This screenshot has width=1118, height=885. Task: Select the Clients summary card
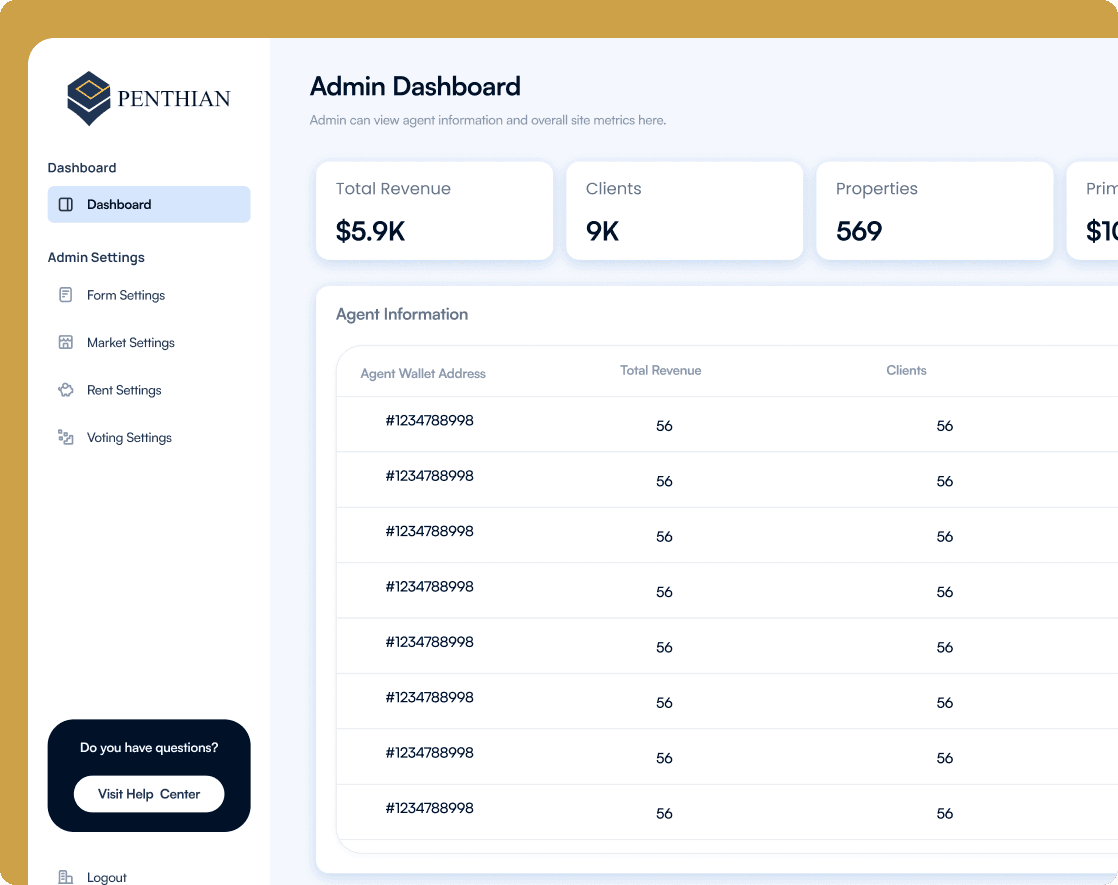click(684, 211)
